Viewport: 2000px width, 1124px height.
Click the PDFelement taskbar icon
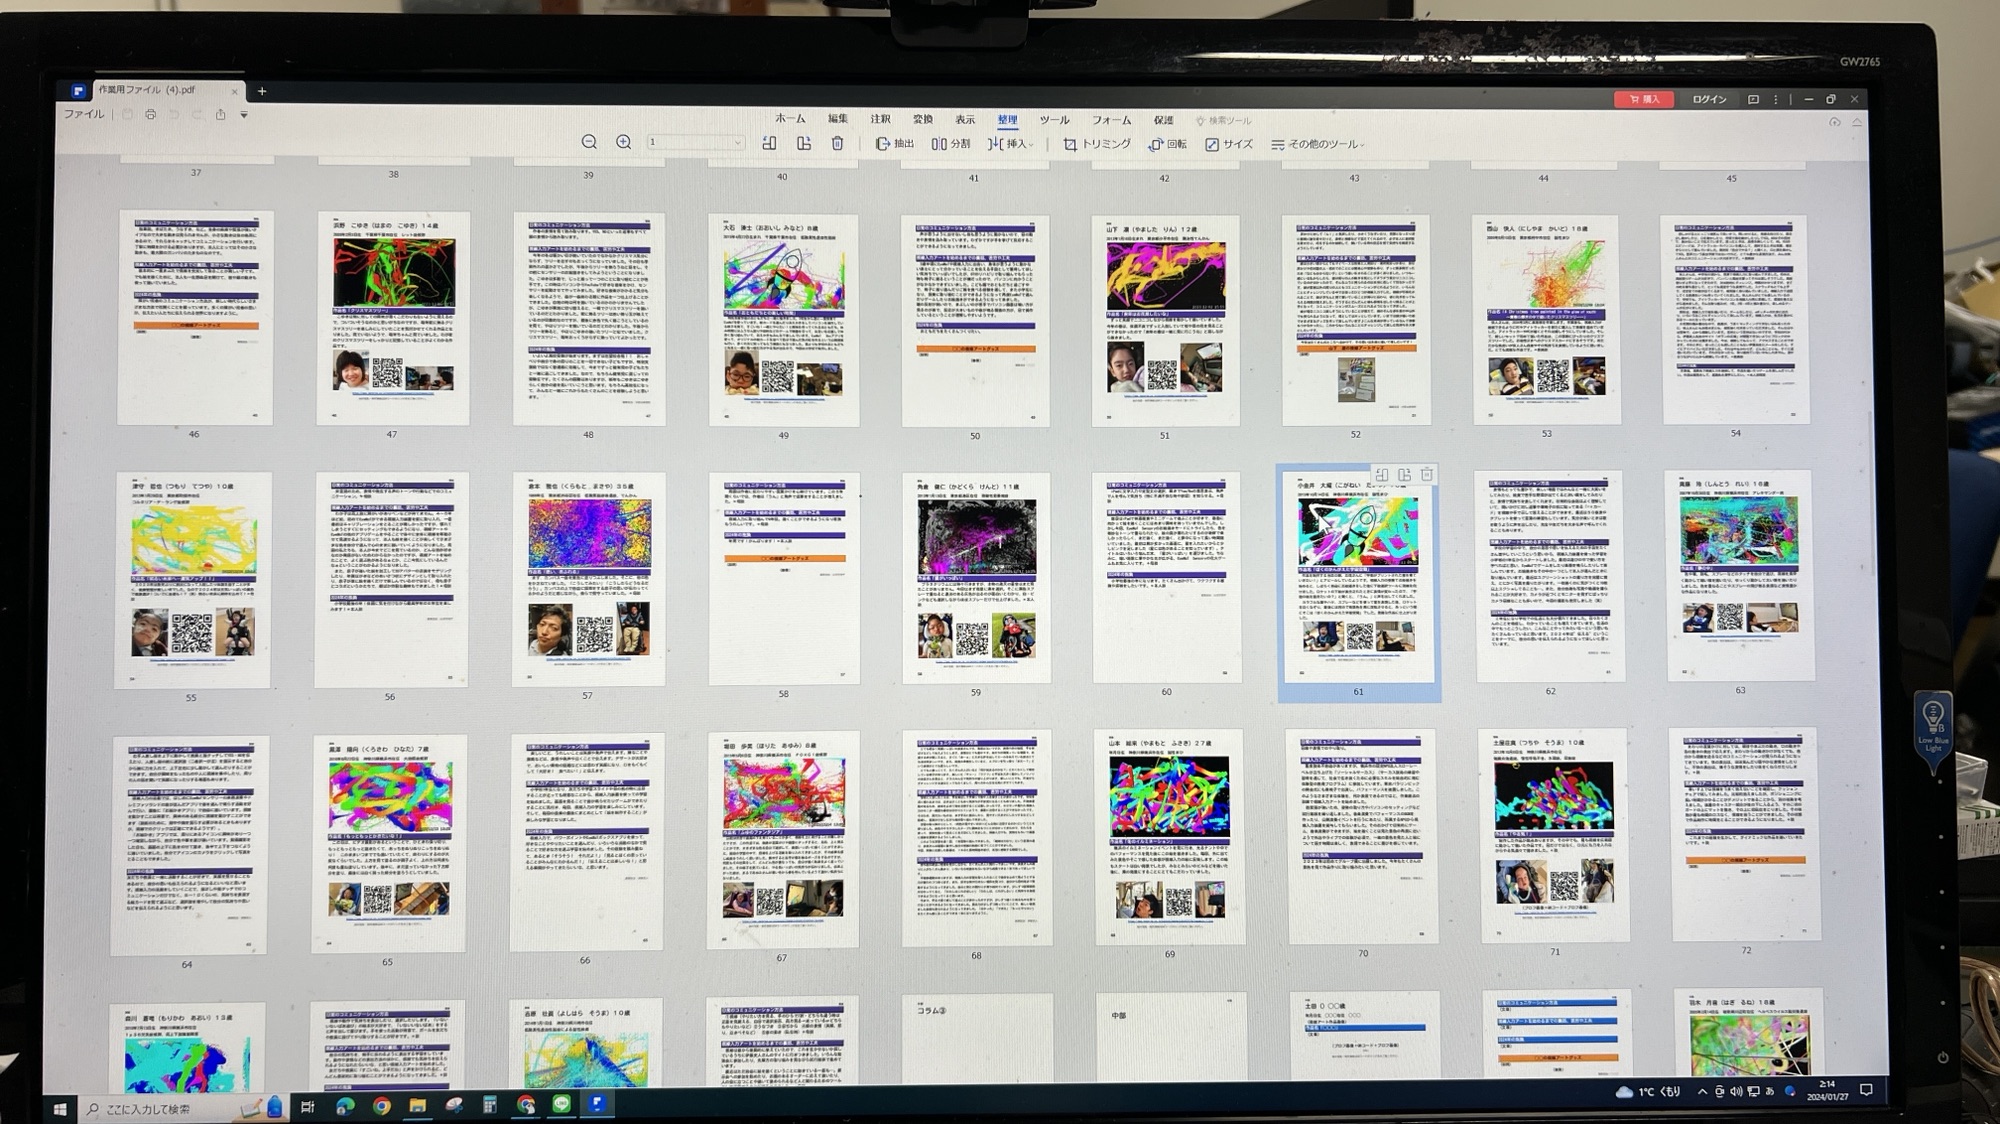pyautogui.click(x=597, y=1103)
